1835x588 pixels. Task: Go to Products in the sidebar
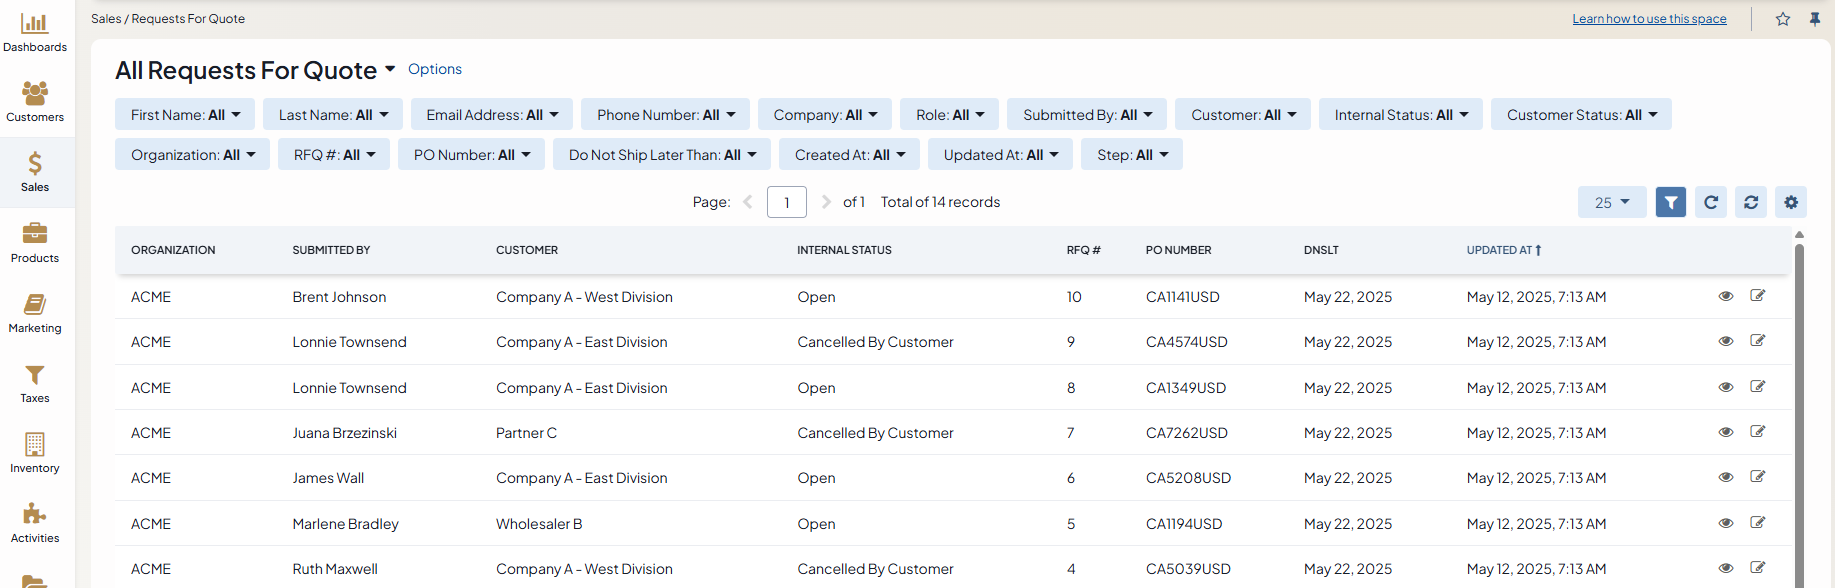click(35, 243)
